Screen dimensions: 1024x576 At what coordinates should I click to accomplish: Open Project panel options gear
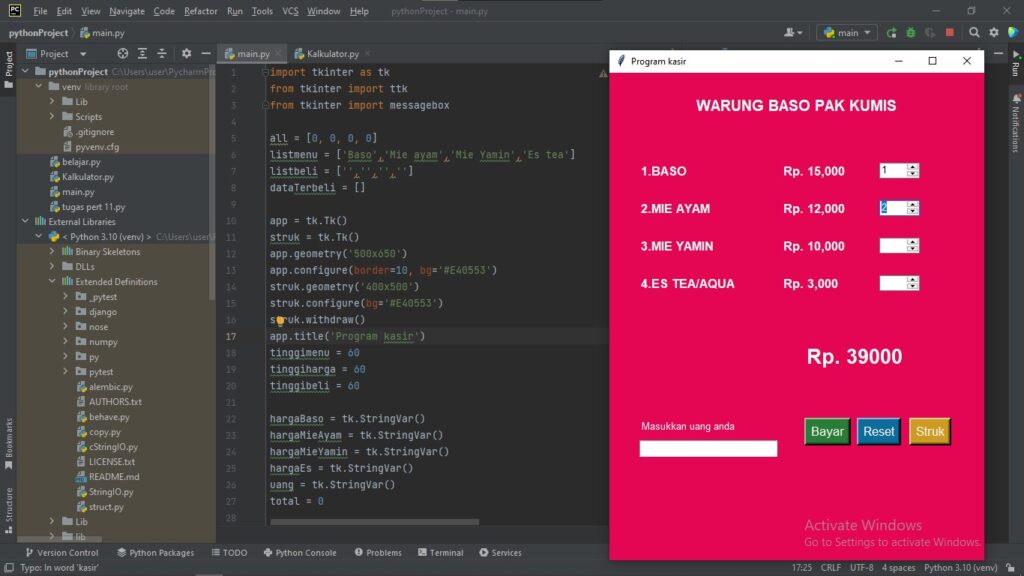click(x=186, y=54)
